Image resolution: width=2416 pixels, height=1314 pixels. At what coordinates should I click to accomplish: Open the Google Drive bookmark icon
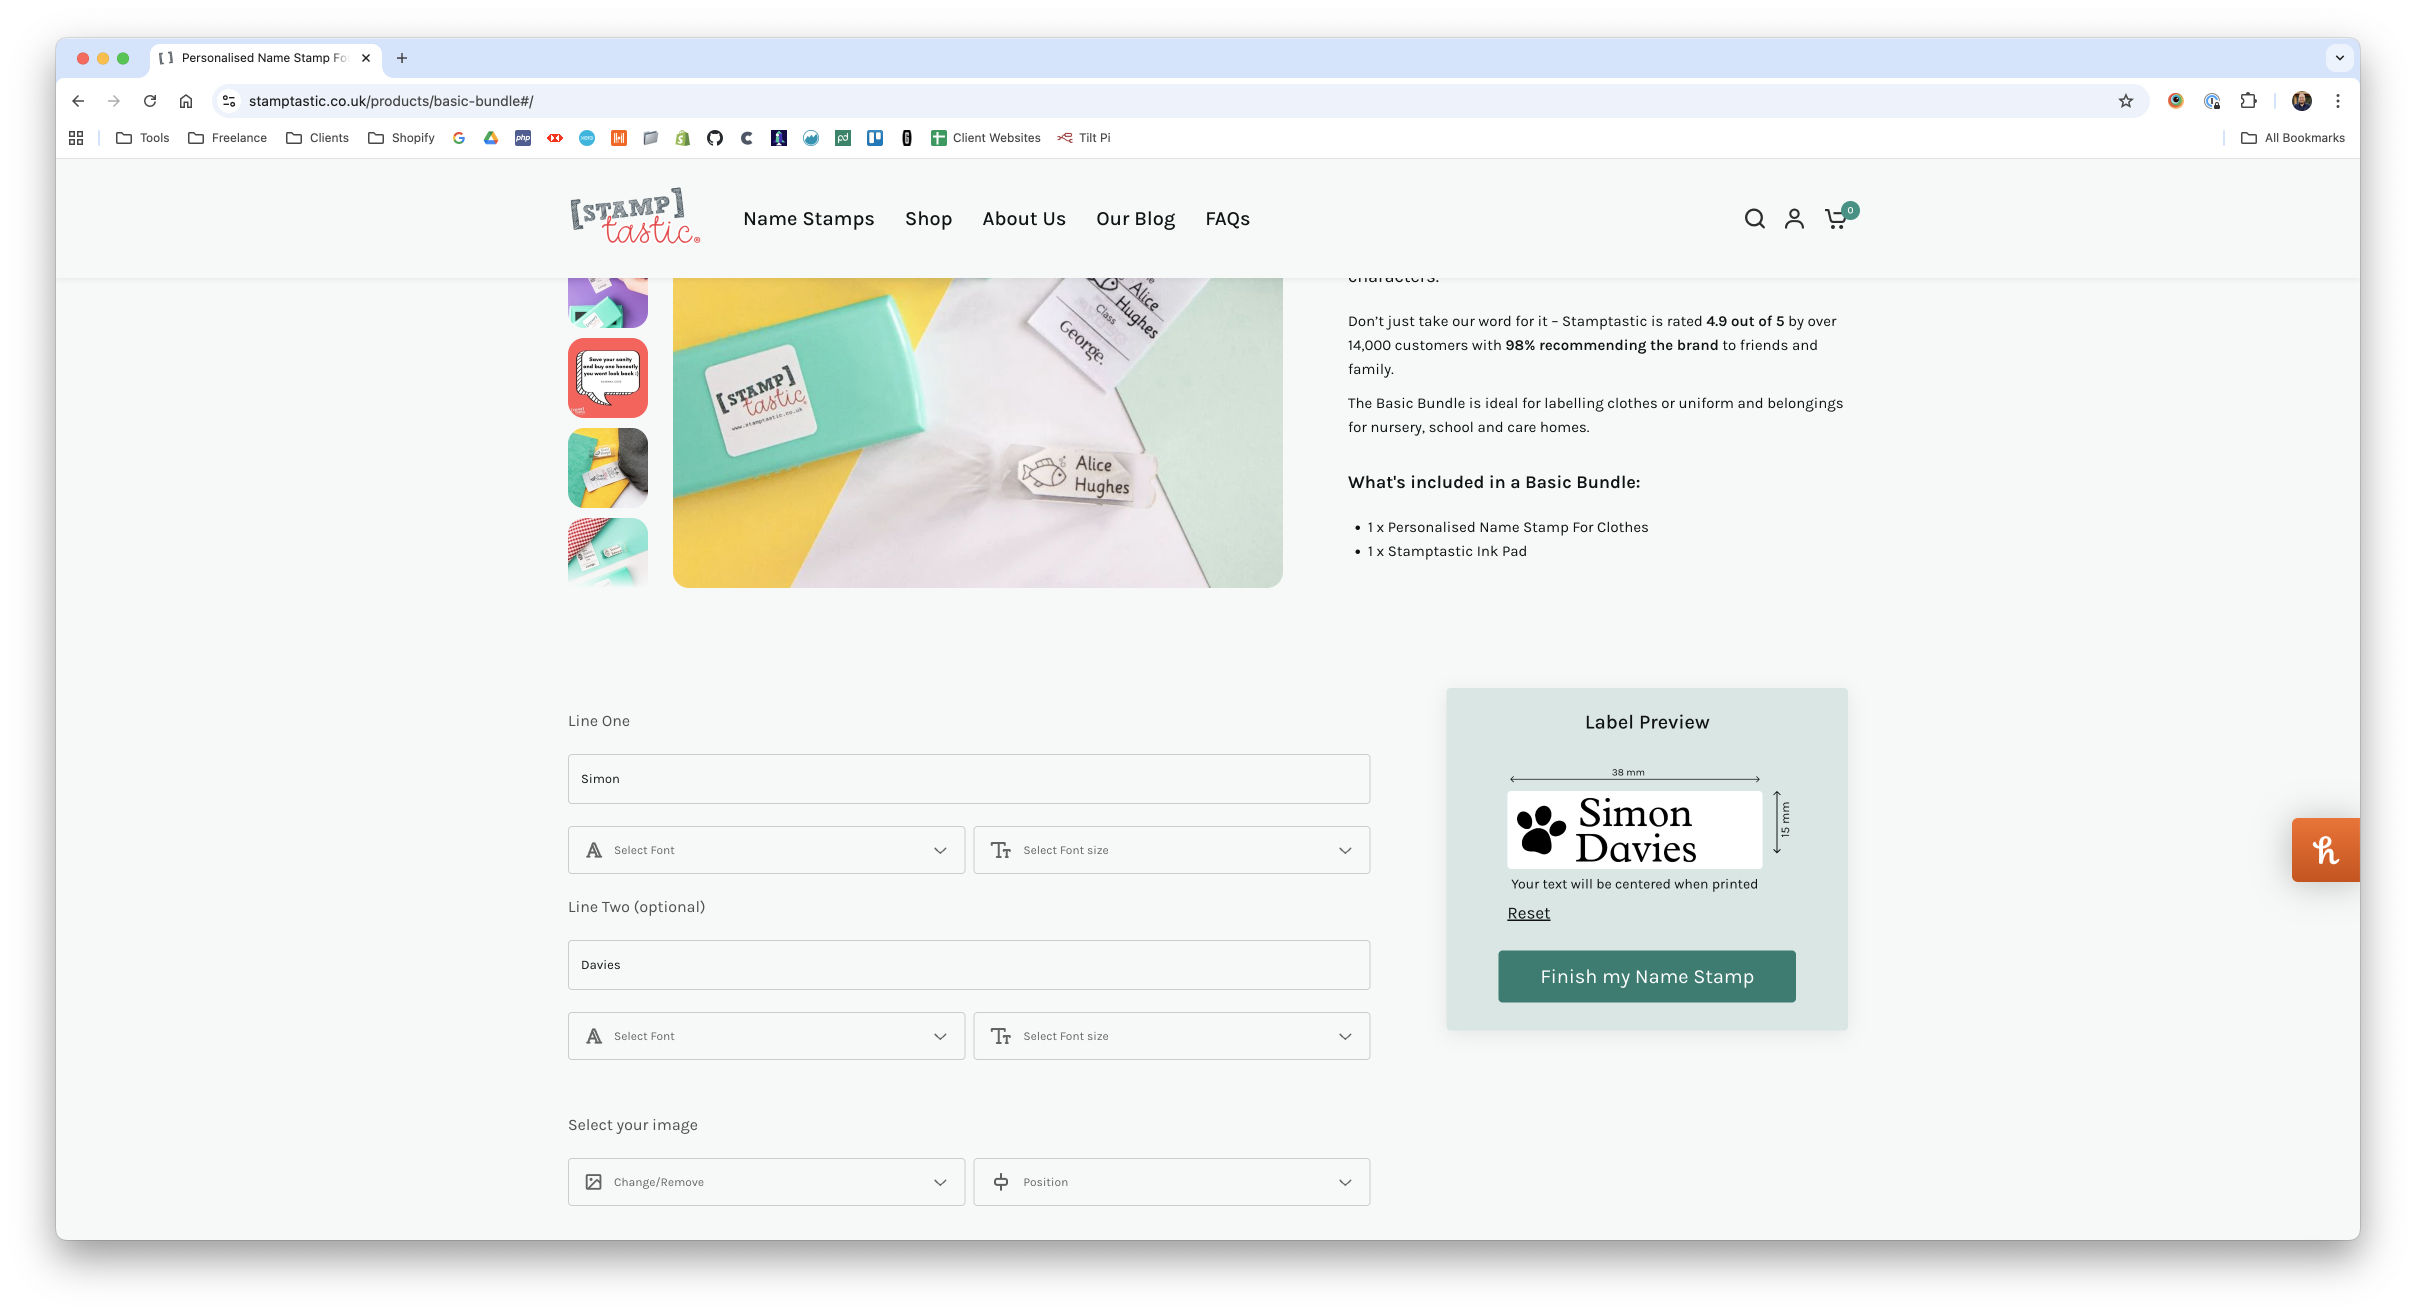pyautogui.click(x=490, y=137)
